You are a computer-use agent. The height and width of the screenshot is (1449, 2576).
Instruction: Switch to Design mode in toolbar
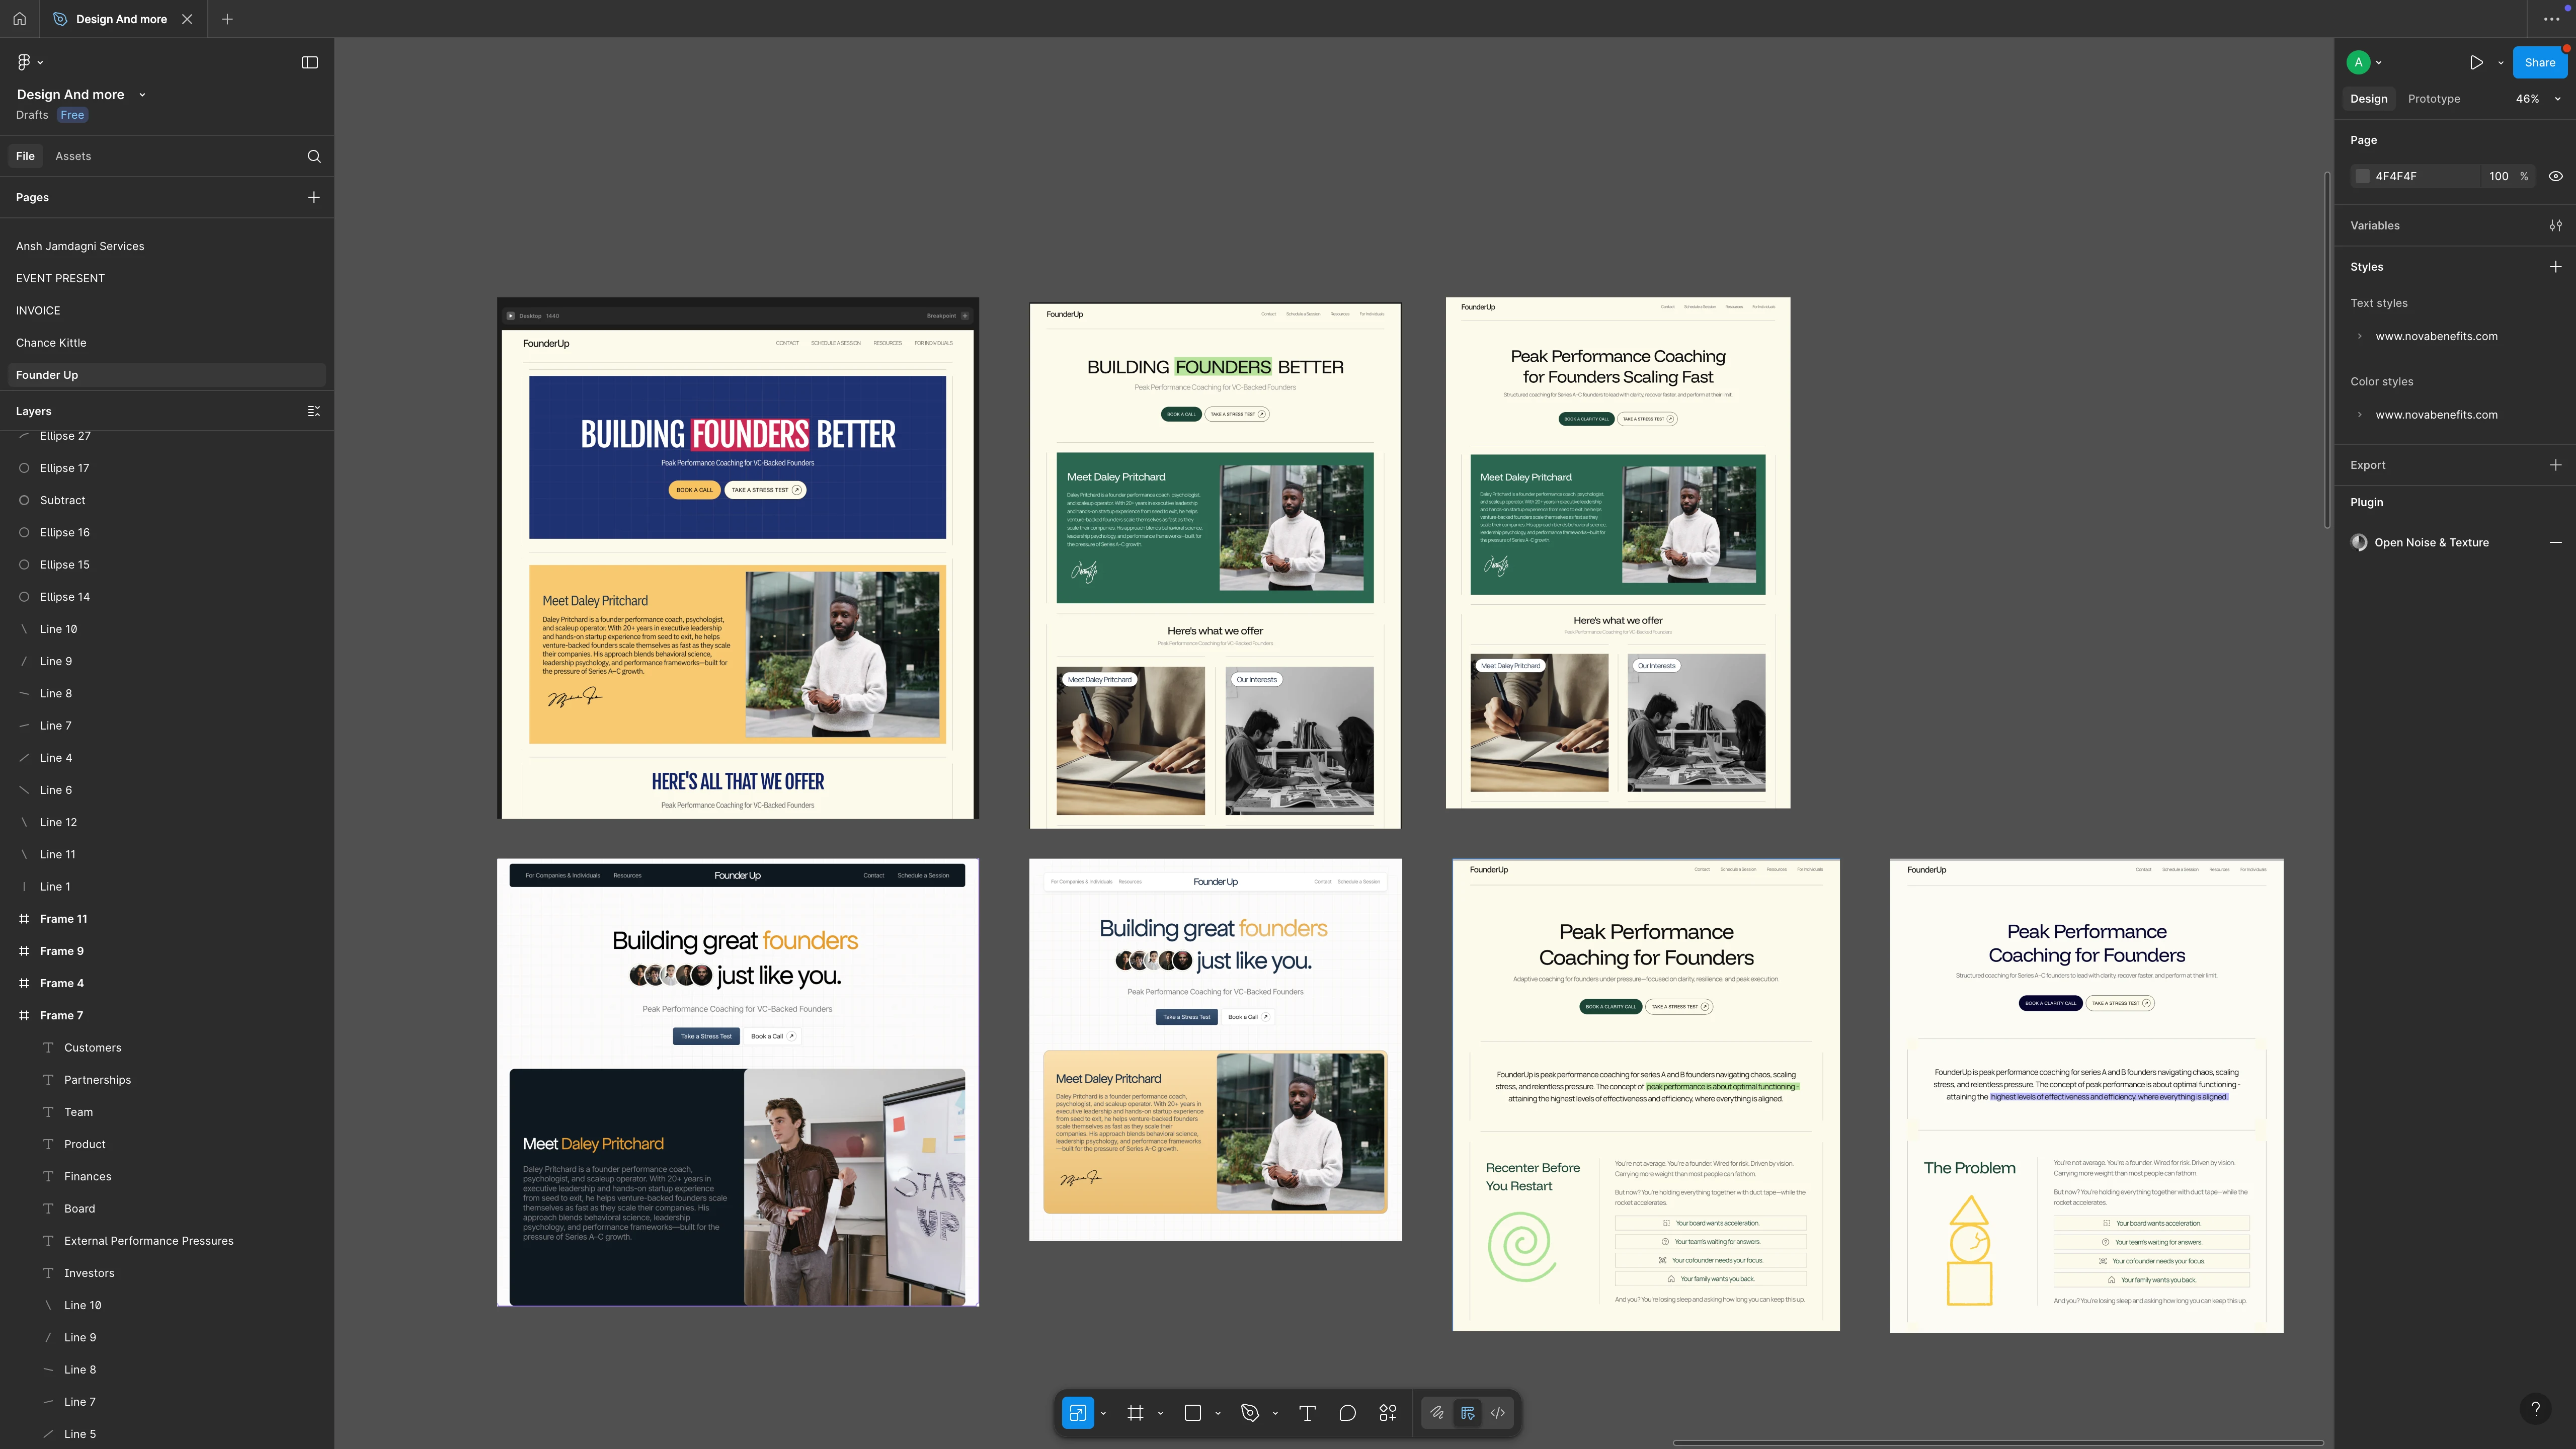[1467, 1413]
